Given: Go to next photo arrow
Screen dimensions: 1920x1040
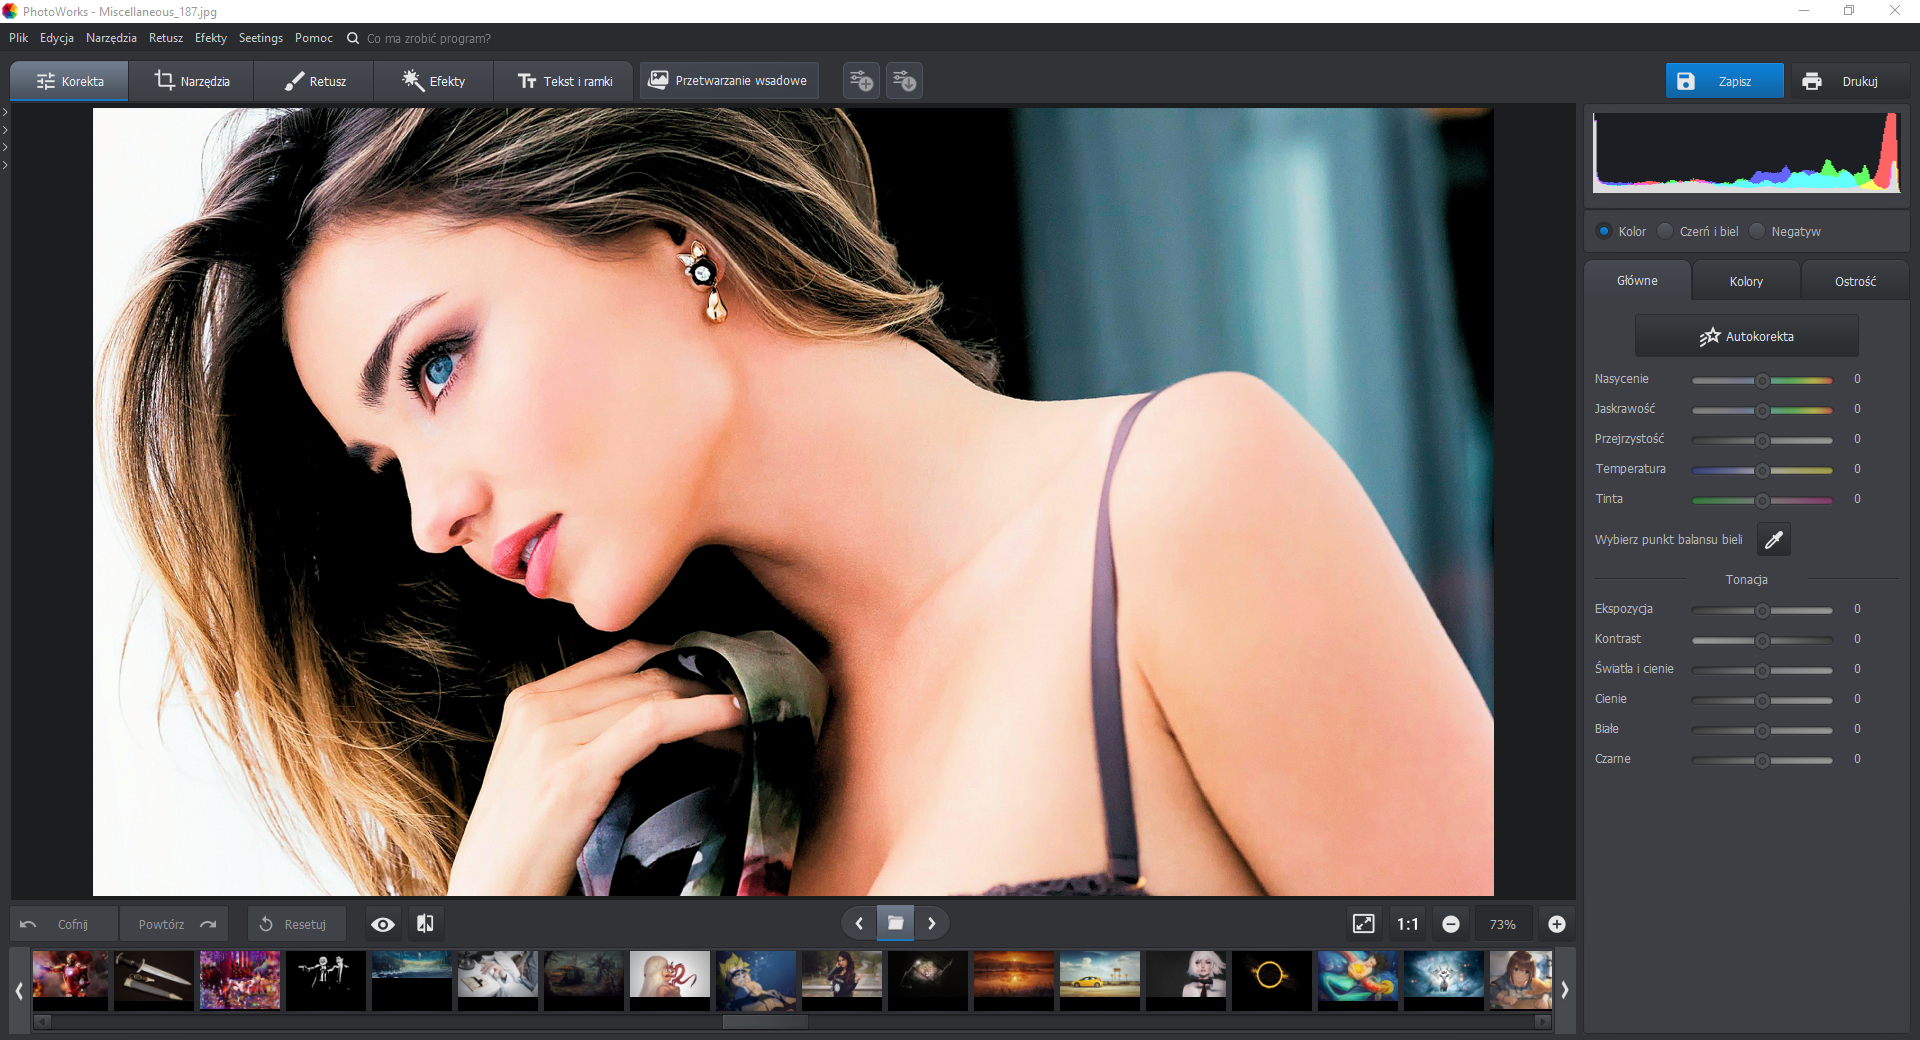Looking at the screenshot, I should tap(932, 924).
